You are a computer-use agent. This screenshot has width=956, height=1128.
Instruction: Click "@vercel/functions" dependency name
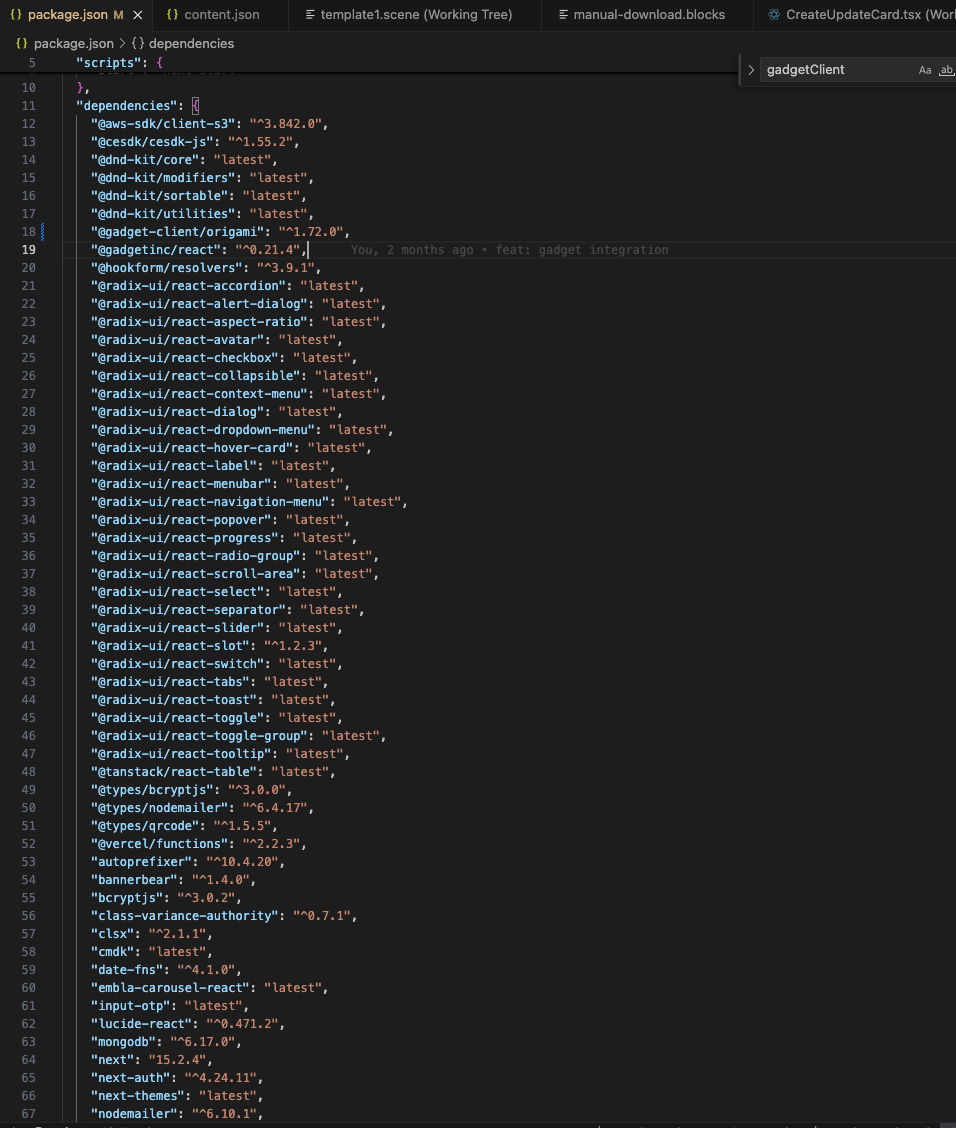tap(159, 844)
